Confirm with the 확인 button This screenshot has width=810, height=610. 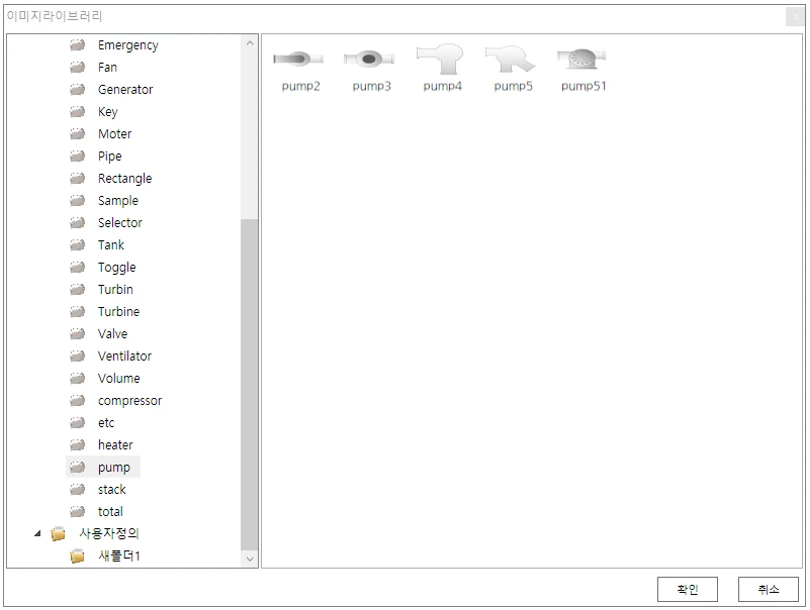click(687, 589)
